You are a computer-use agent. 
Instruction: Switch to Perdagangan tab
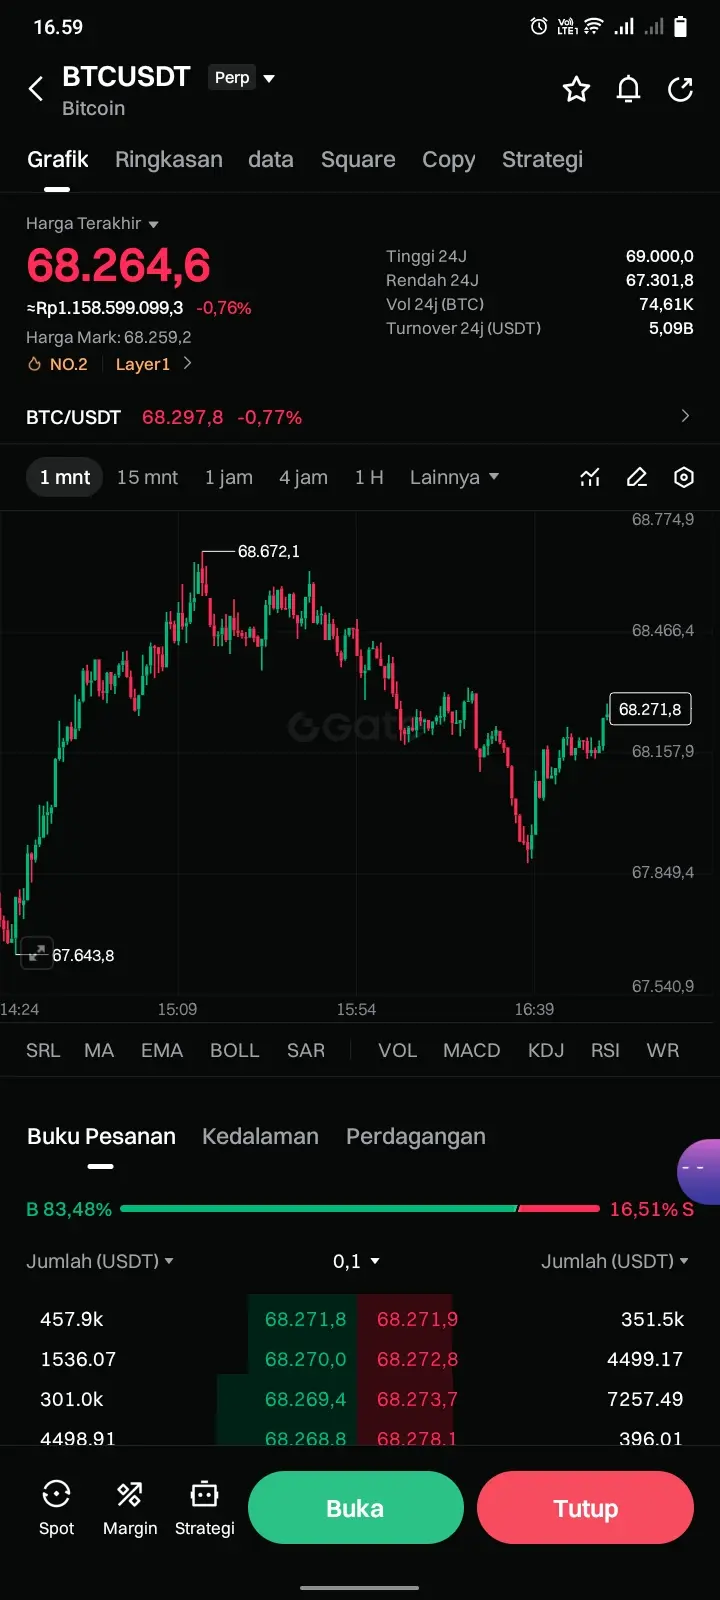tap(416, 1137)
